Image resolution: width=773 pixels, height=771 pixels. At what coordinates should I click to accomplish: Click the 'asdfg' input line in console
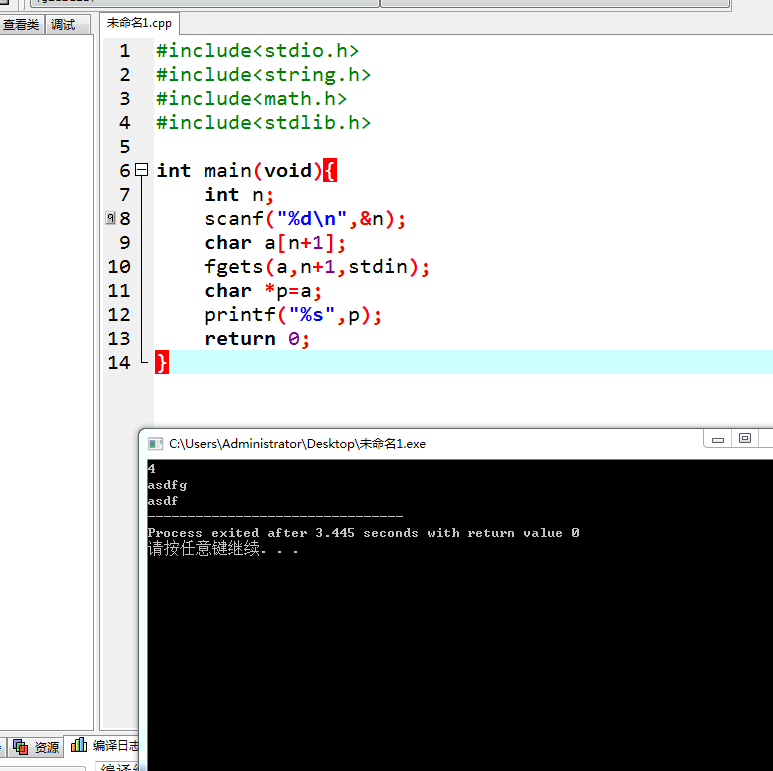(167, 485)
